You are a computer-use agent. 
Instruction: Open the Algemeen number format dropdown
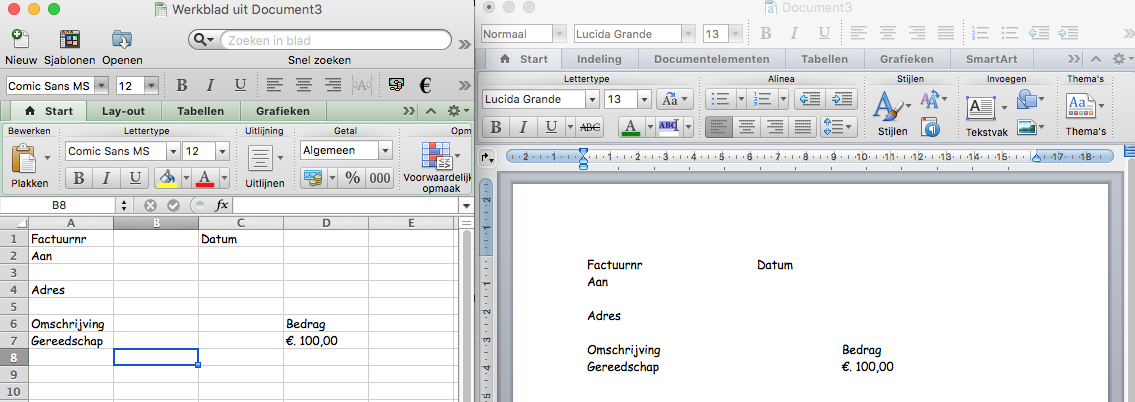[385, 151]
